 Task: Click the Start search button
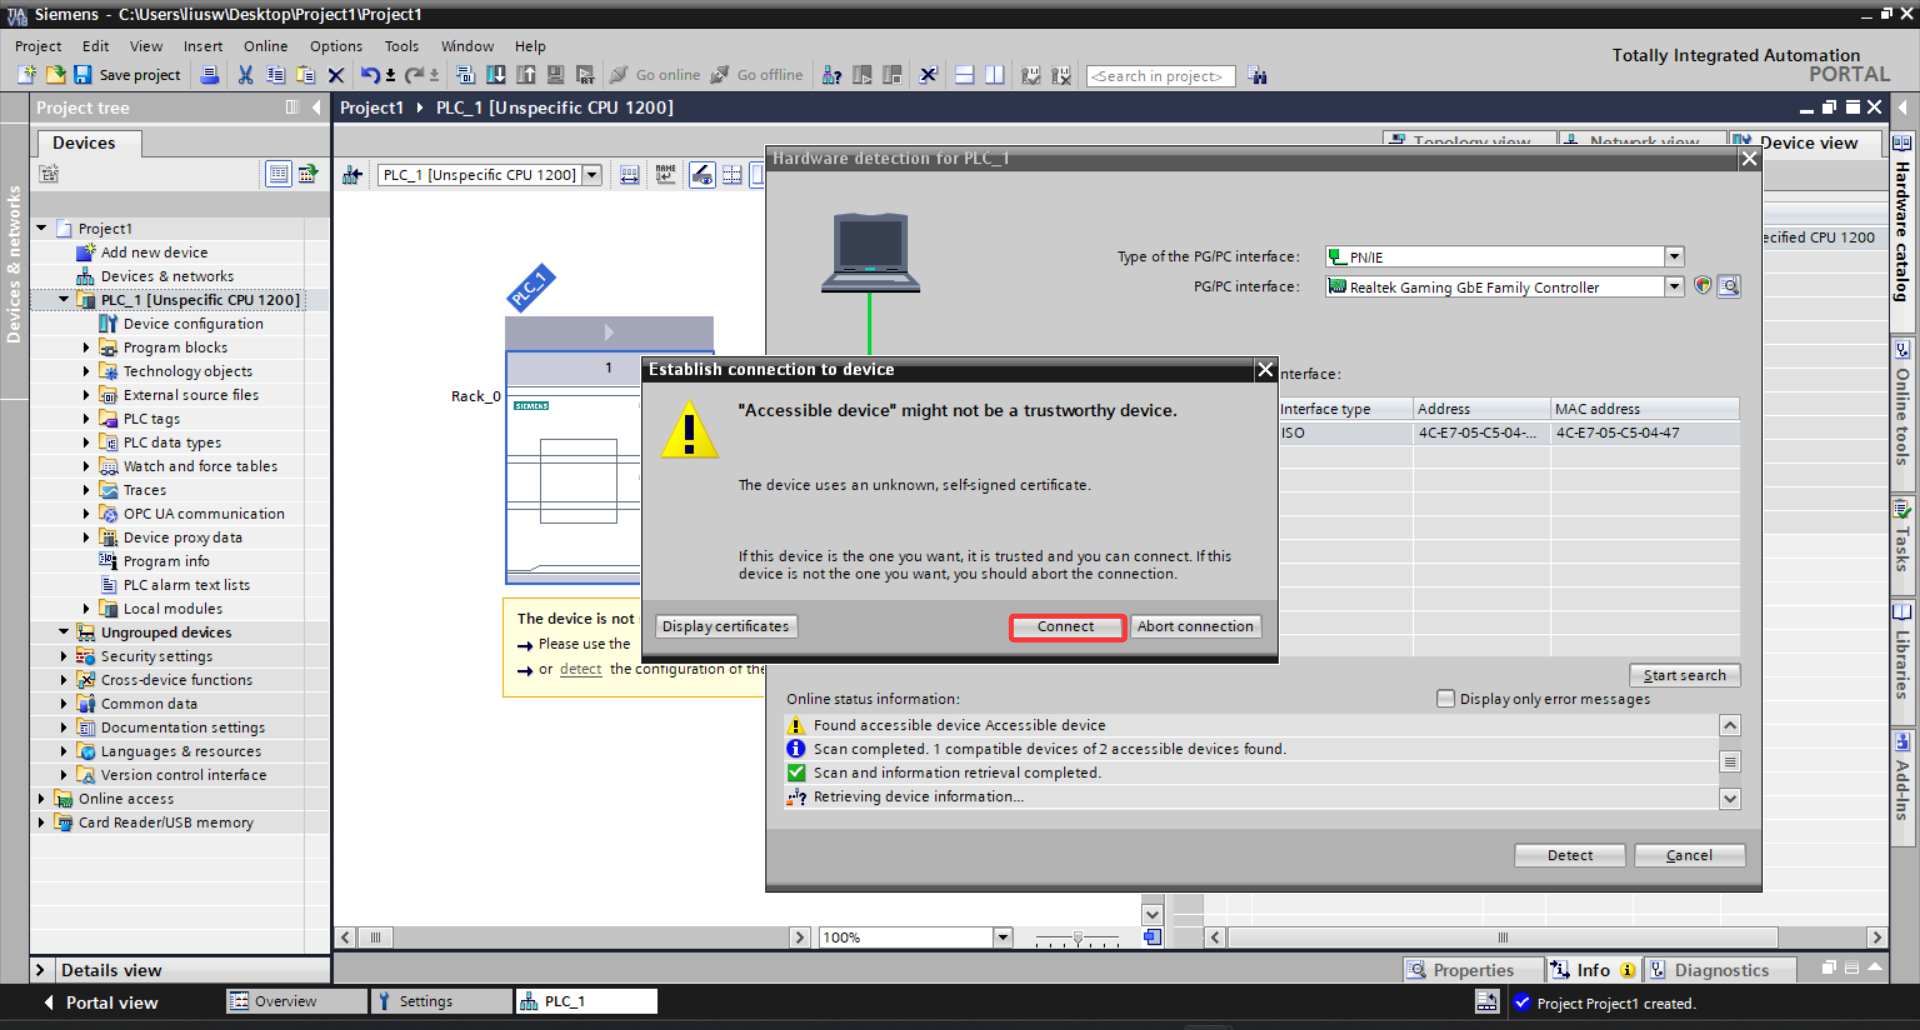(1684, 675)
